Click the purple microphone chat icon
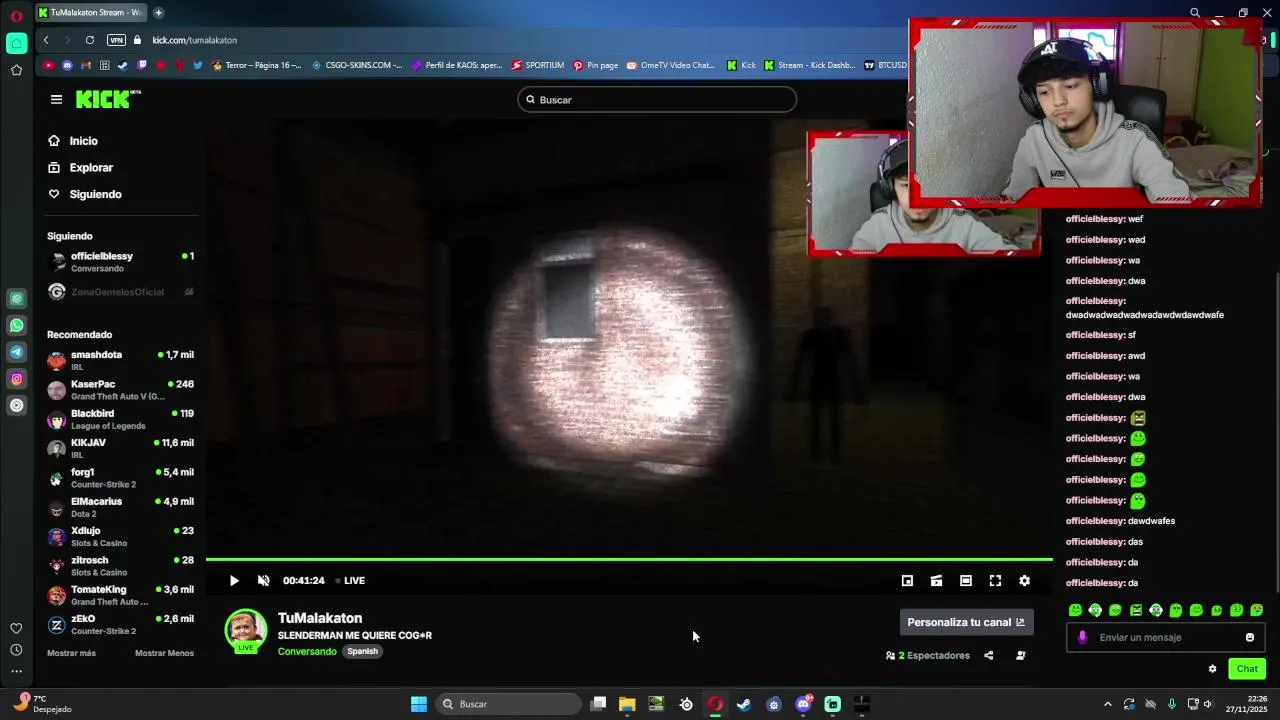 pyautogui.click(x=1082, y=637)
